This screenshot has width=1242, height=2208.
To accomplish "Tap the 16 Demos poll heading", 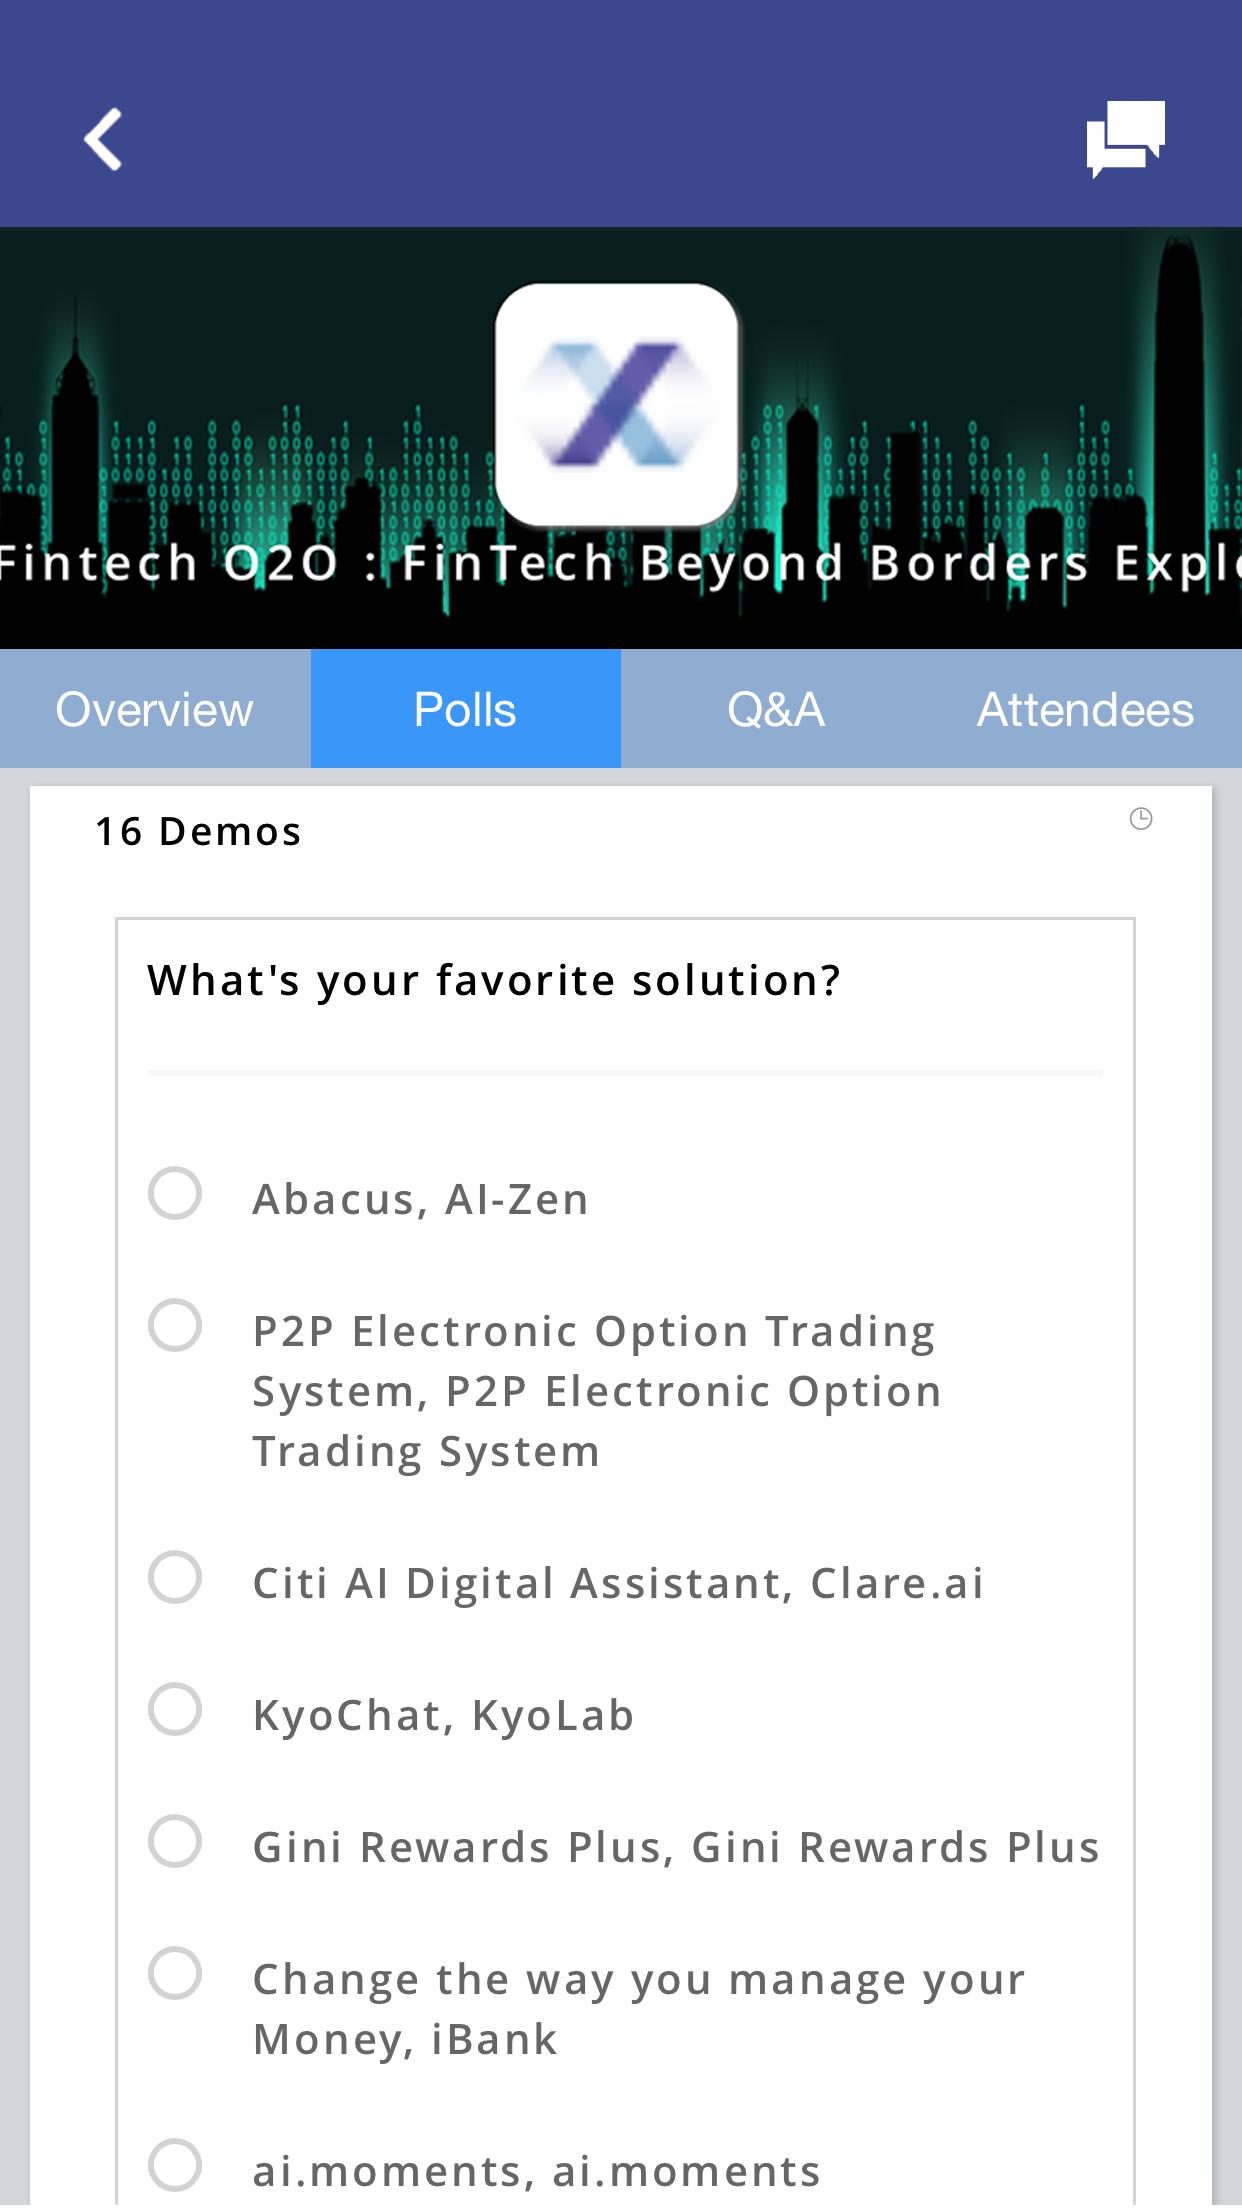I will click(198, 832).
